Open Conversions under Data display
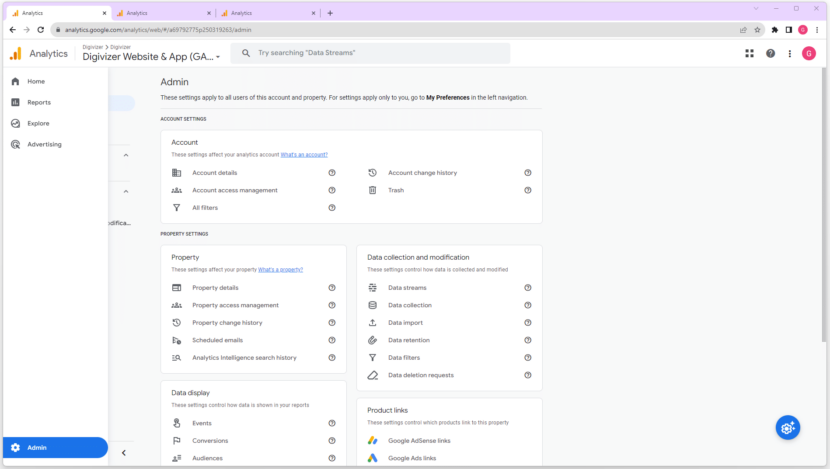The height and width of the screenshot is (469, 830). [x=210, y=440]
